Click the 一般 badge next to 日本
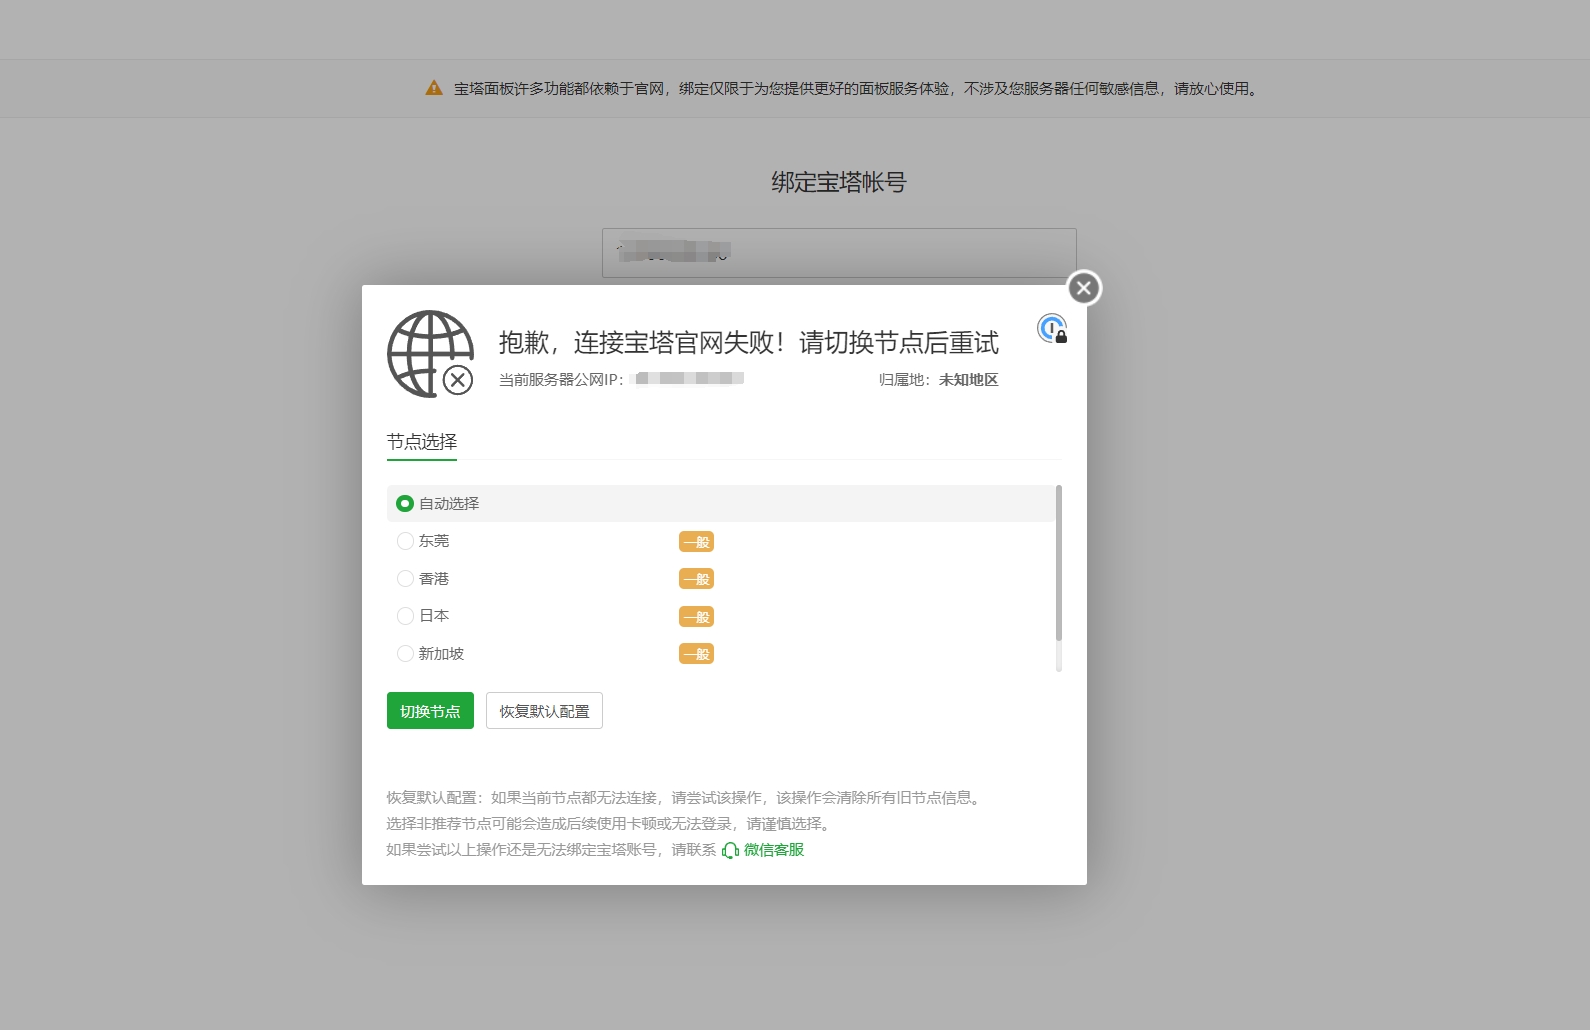 coord(697,617)
